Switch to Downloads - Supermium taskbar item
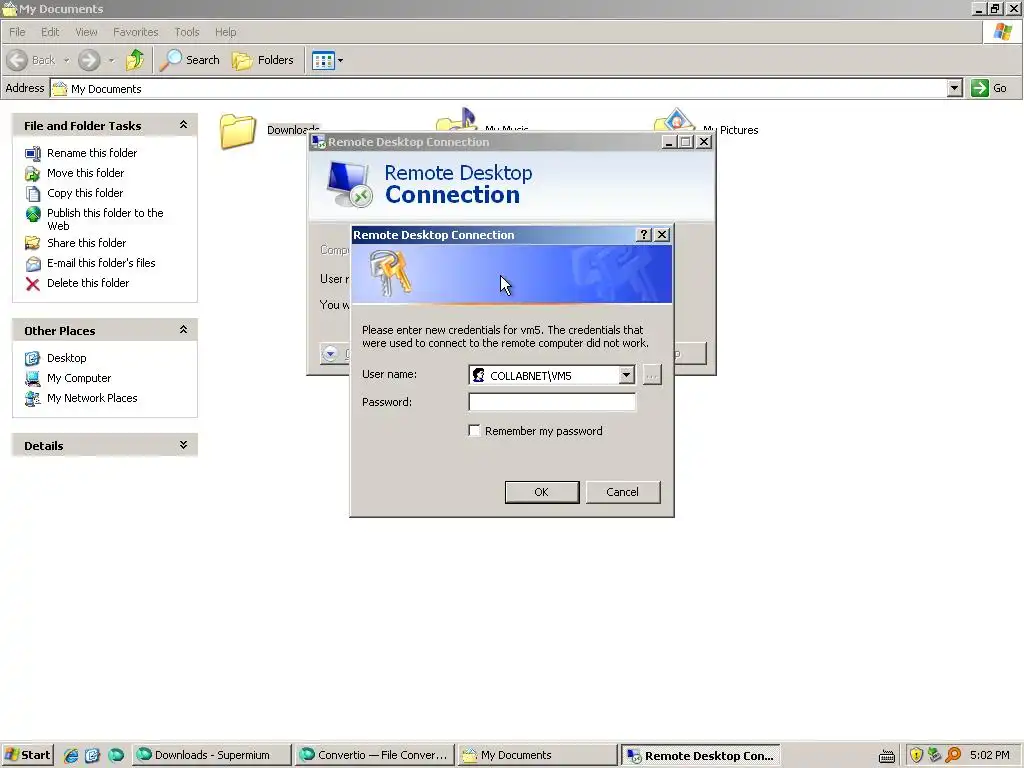 click(x=212, y=756)
